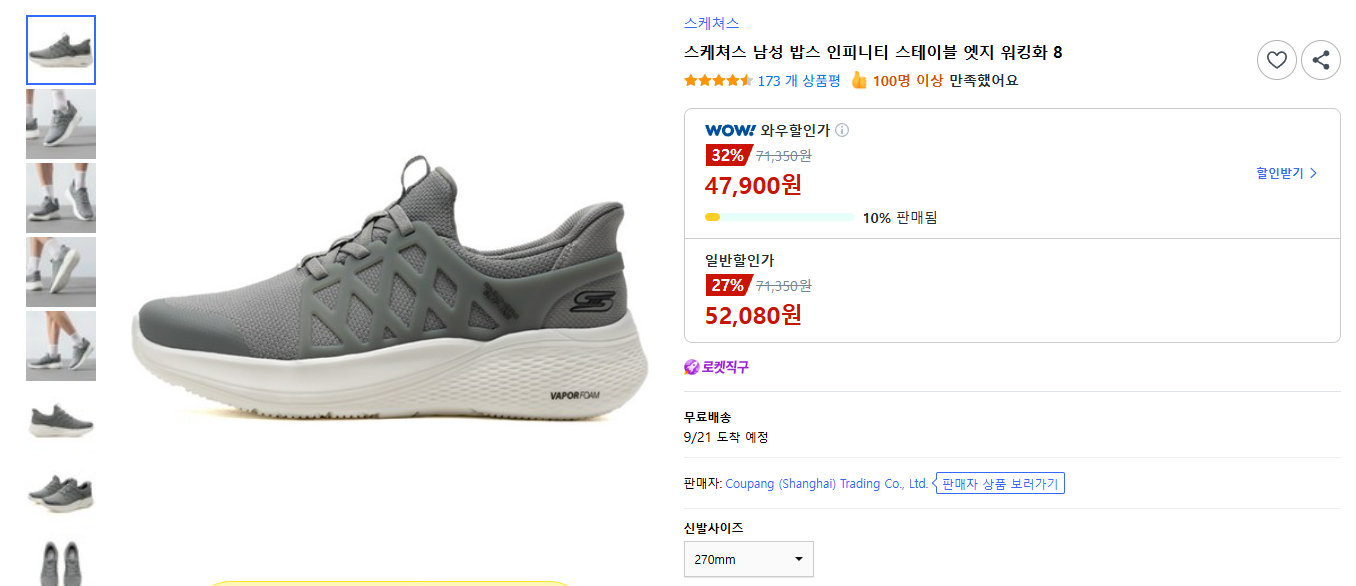Select third thumbnail with model's legs
Viewport: 1356px width, 586px height.
pyautogui.click(x=61, y=198)
